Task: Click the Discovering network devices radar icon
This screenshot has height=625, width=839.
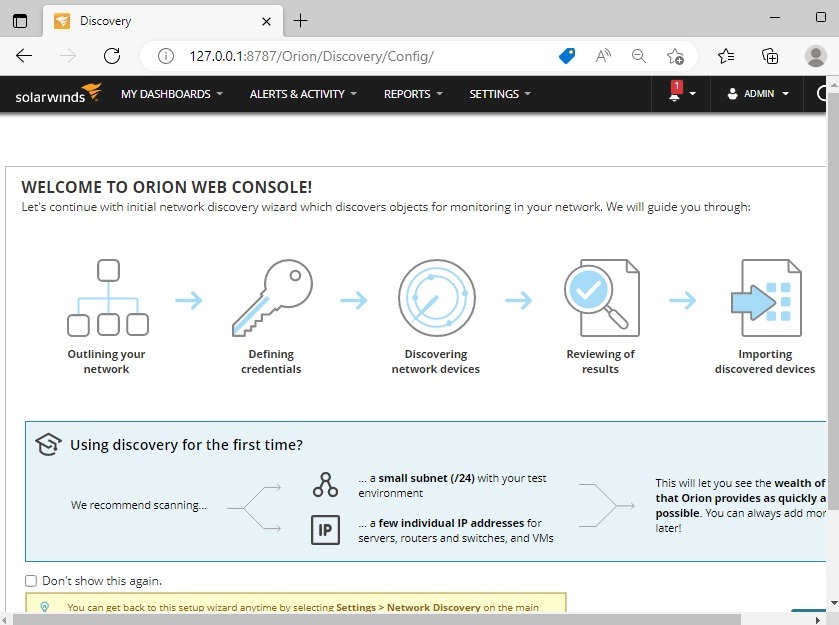Action: pos(437,298)
